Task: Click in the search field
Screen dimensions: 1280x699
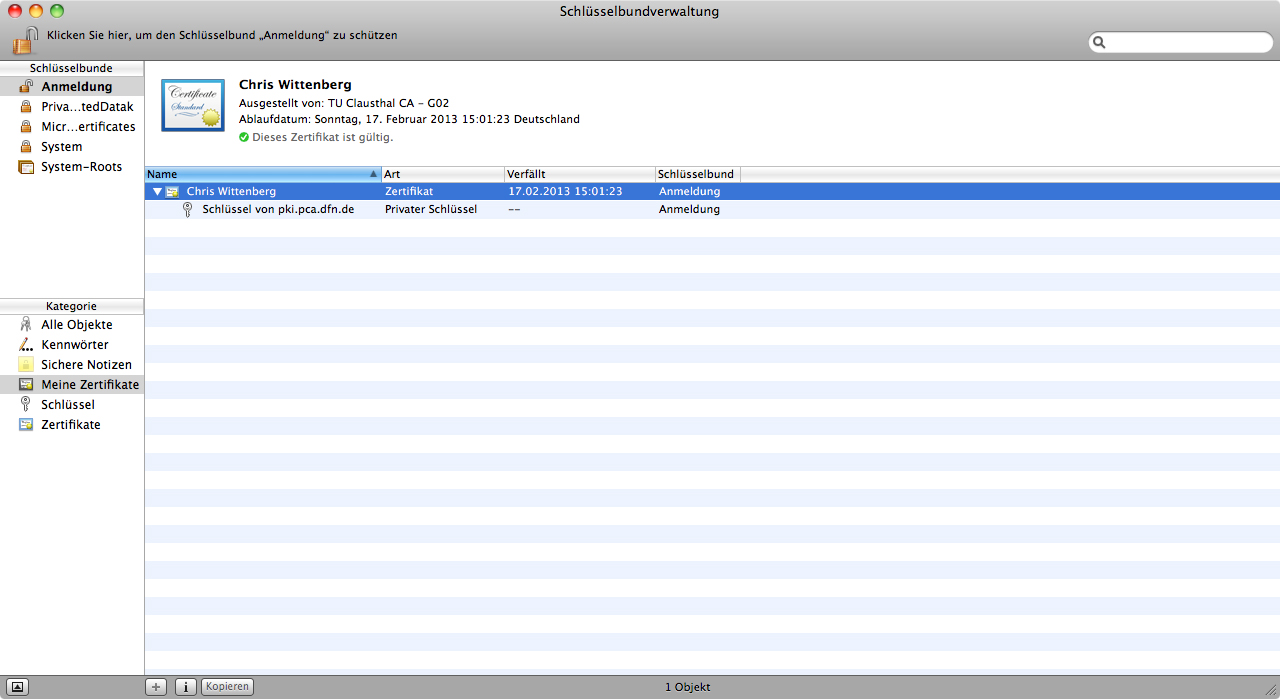Action: [1187, 43]
